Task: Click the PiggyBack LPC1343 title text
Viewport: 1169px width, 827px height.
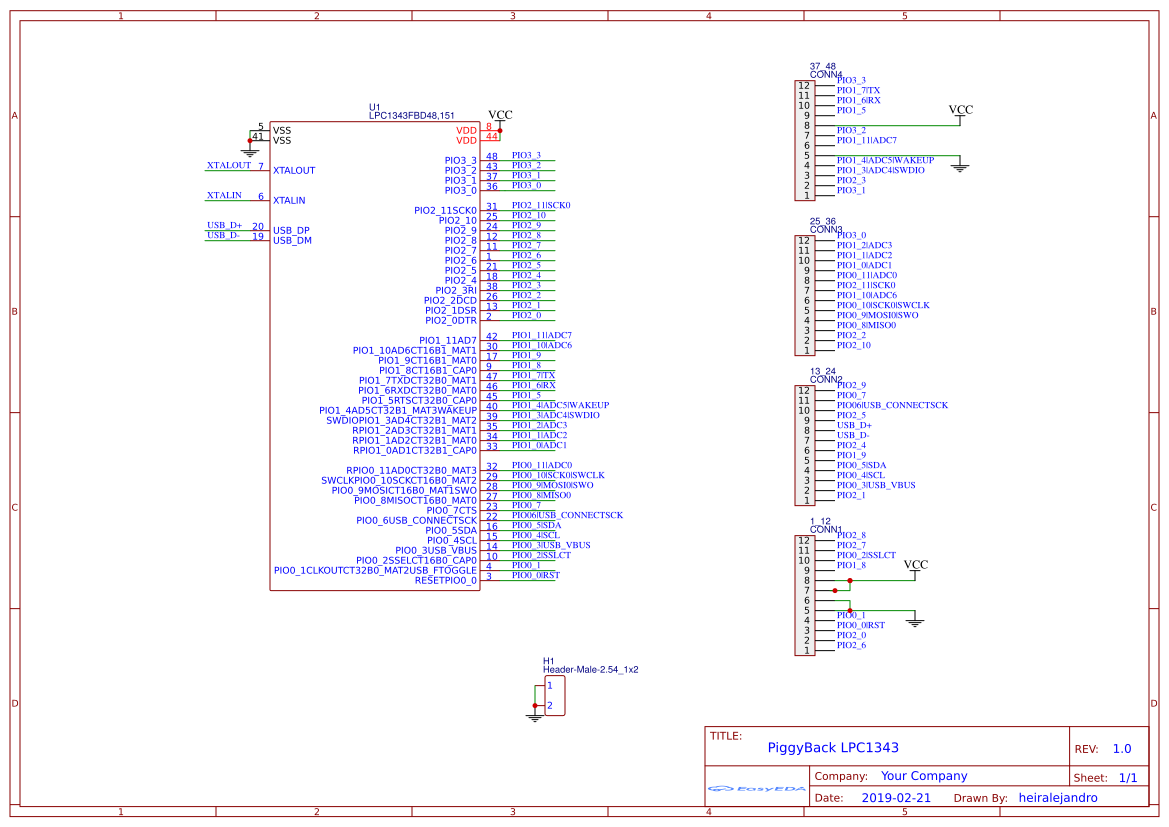Action: coord(832,748)
